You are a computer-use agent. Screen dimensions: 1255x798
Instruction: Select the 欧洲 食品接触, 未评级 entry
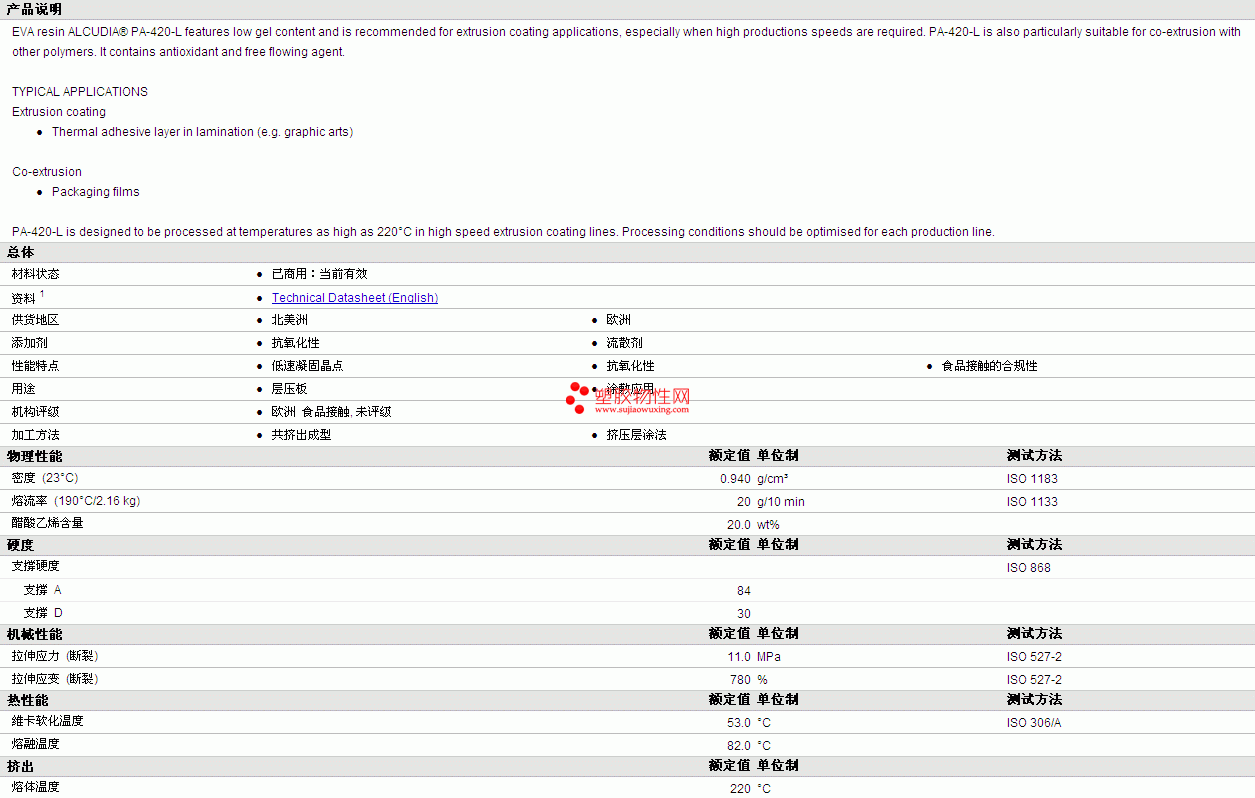coord(332,412)
